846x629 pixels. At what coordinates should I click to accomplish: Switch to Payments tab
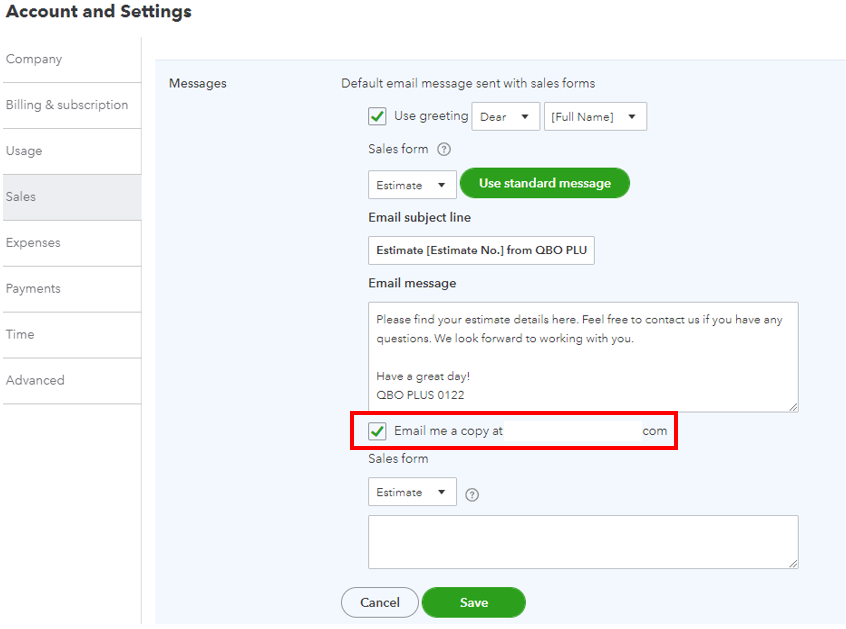click(33, 289)
